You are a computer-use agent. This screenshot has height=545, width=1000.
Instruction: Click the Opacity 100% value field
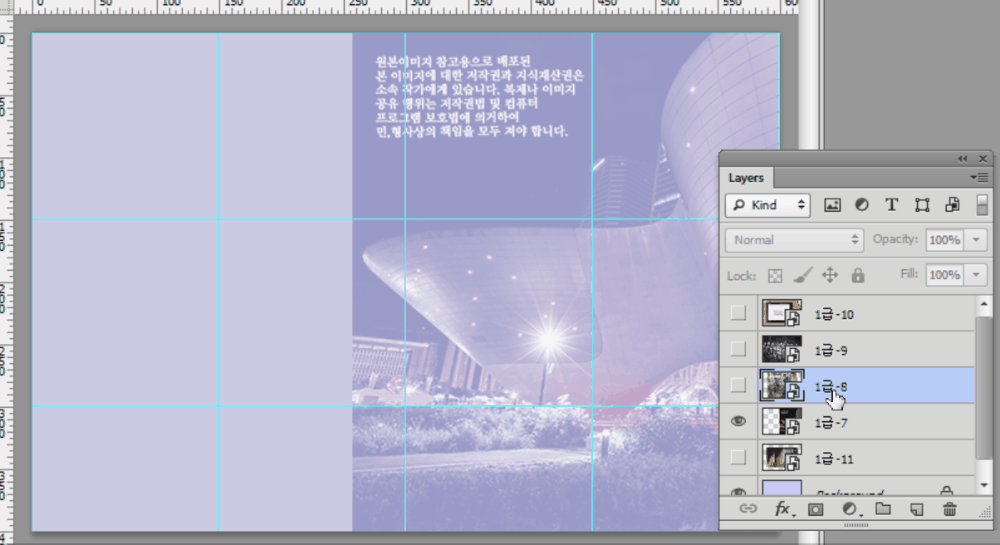(945, 240)
